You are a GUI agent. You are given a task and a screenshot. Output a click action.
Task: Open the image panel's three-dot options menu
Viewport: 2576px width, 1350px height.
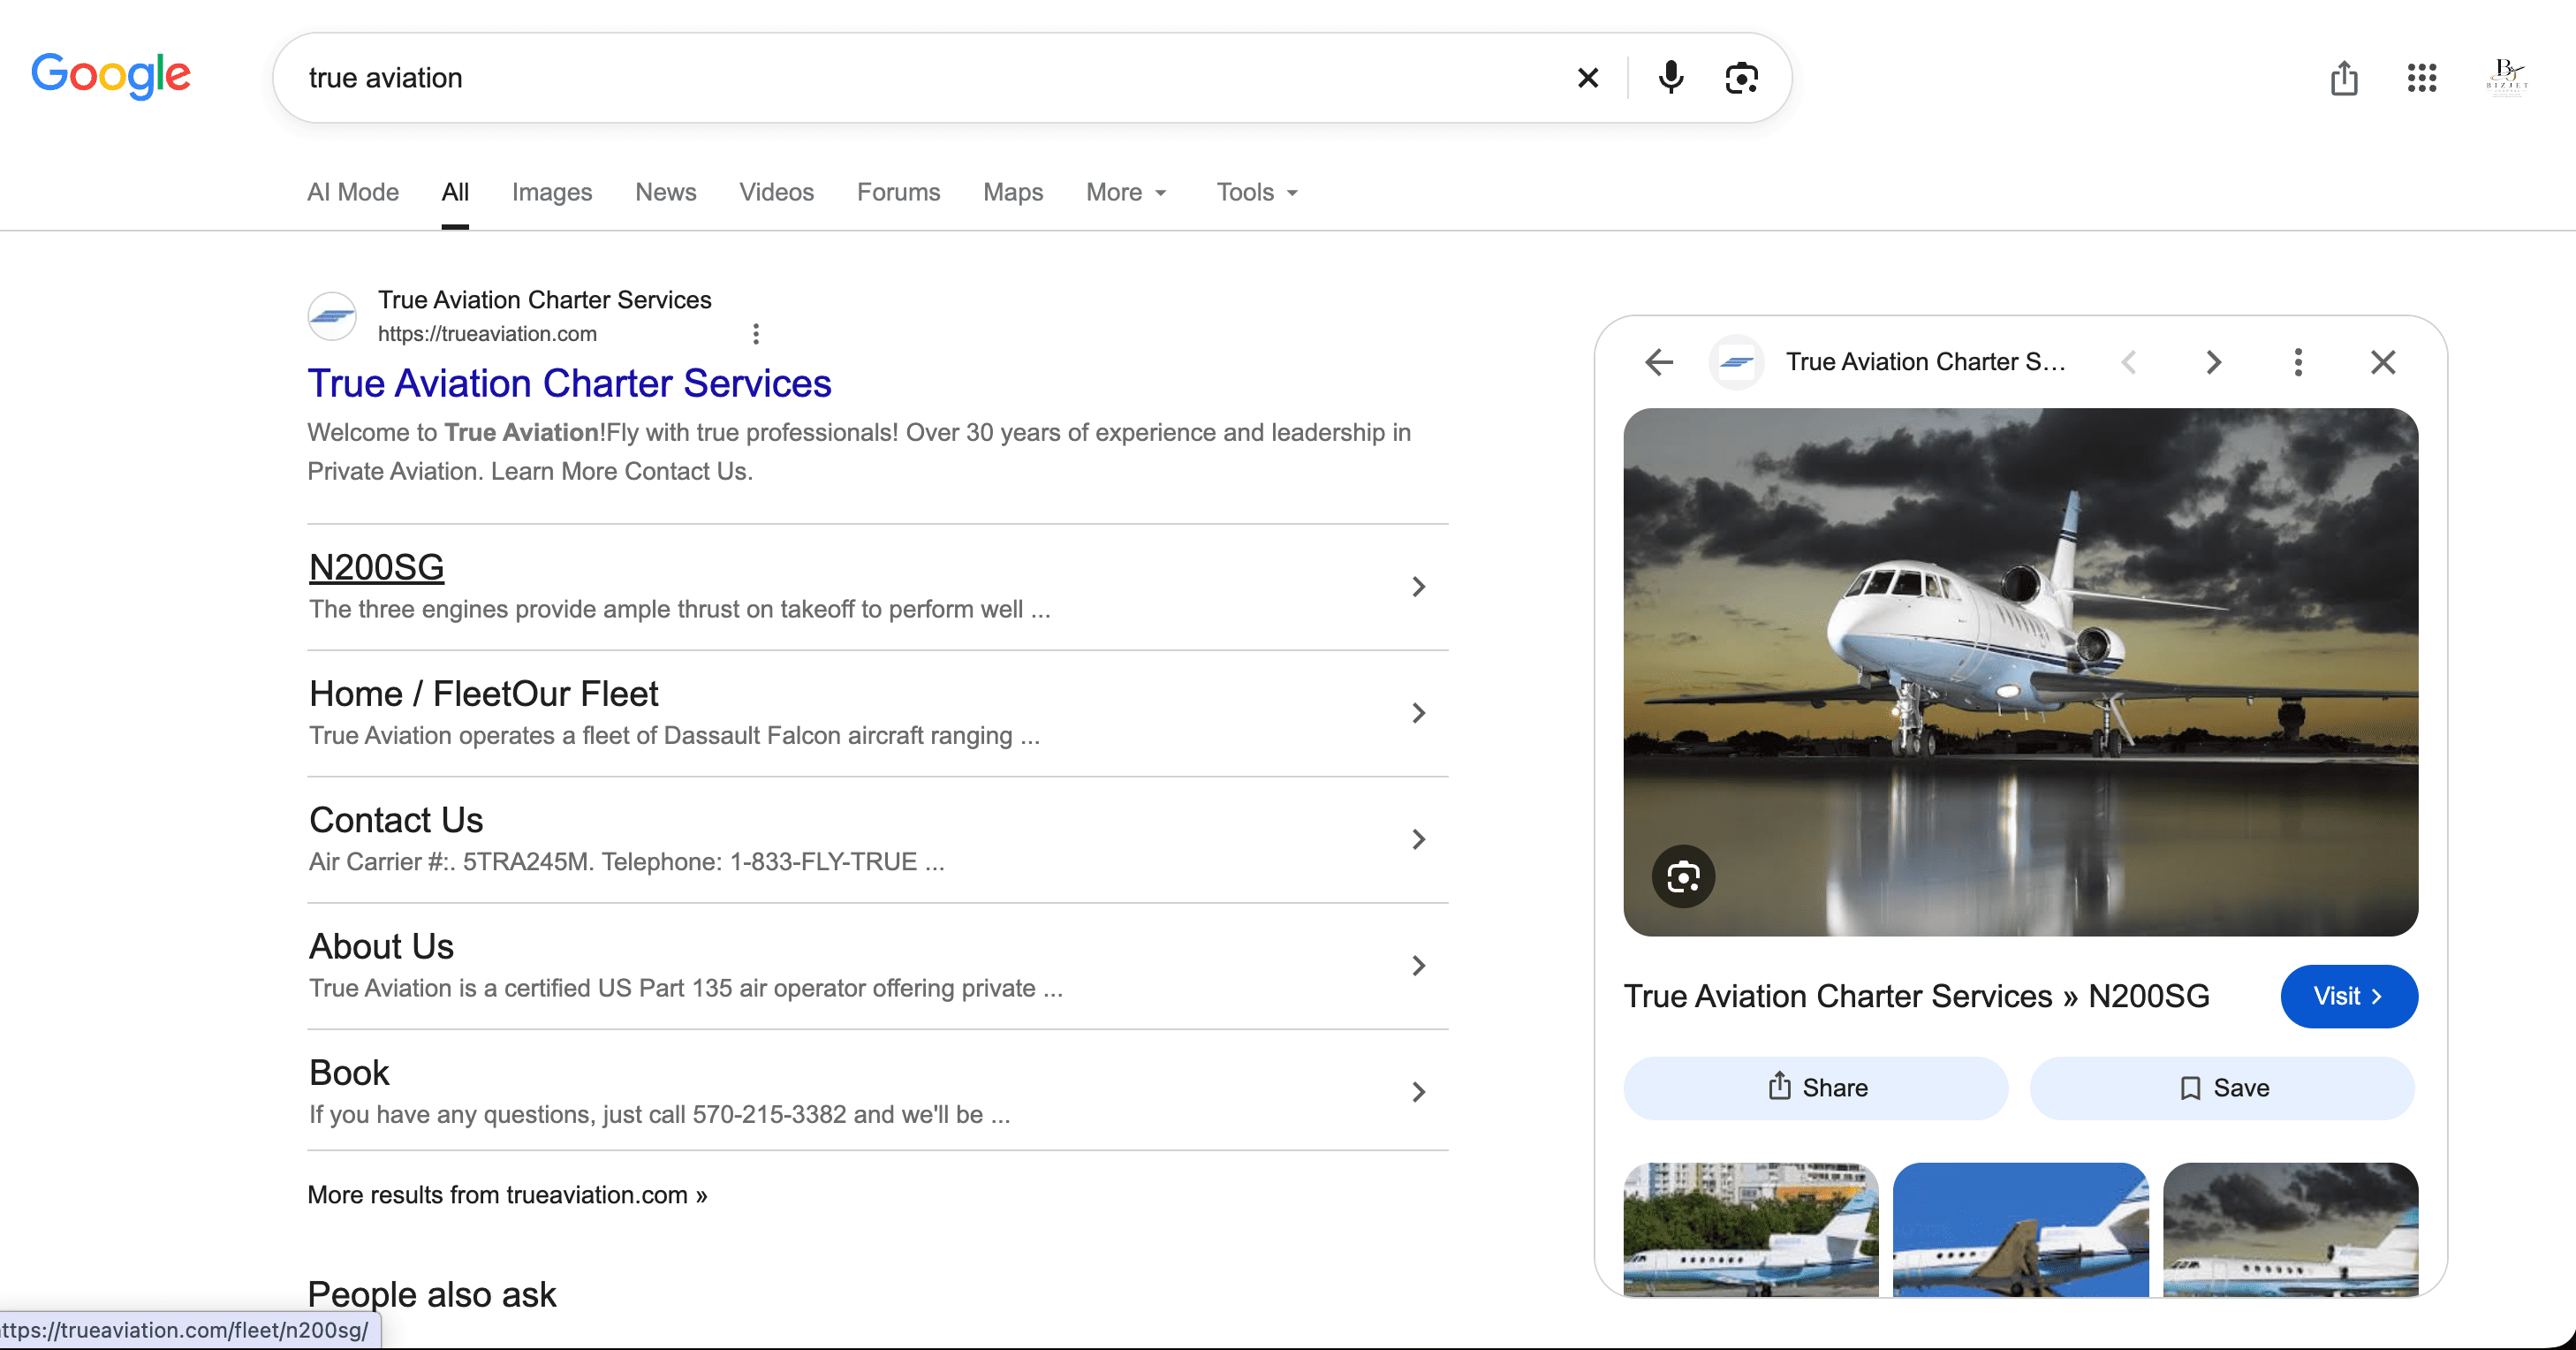[x=2298, y=362]
